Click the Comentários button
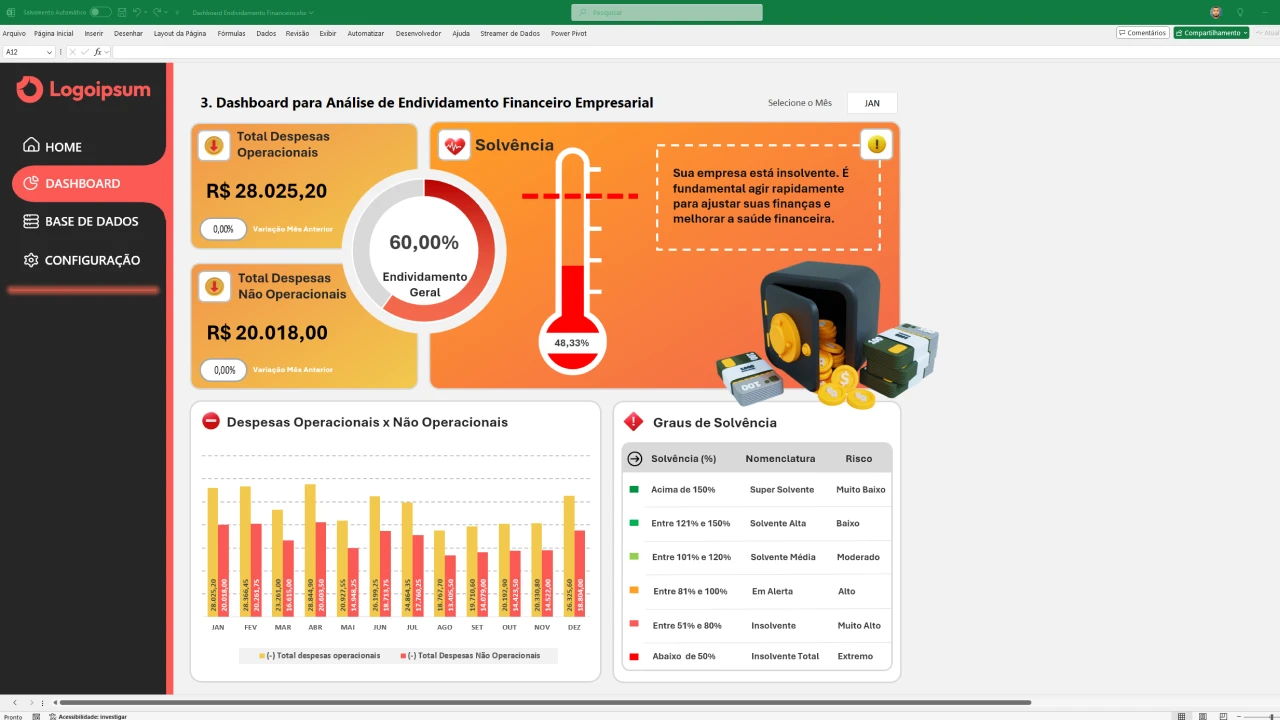Screen dimensions: 1280x720 (x=1142, y=33)
